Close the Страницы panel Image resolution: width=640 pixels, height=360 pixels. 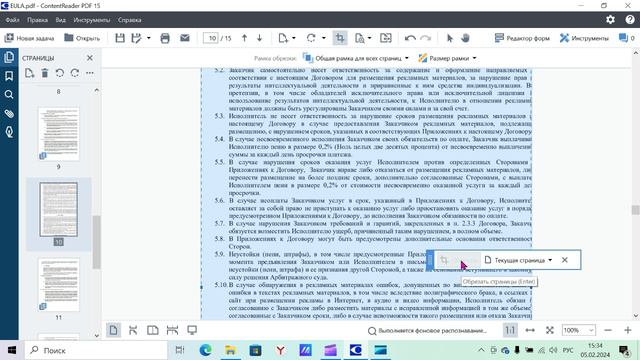coord(90,58)
